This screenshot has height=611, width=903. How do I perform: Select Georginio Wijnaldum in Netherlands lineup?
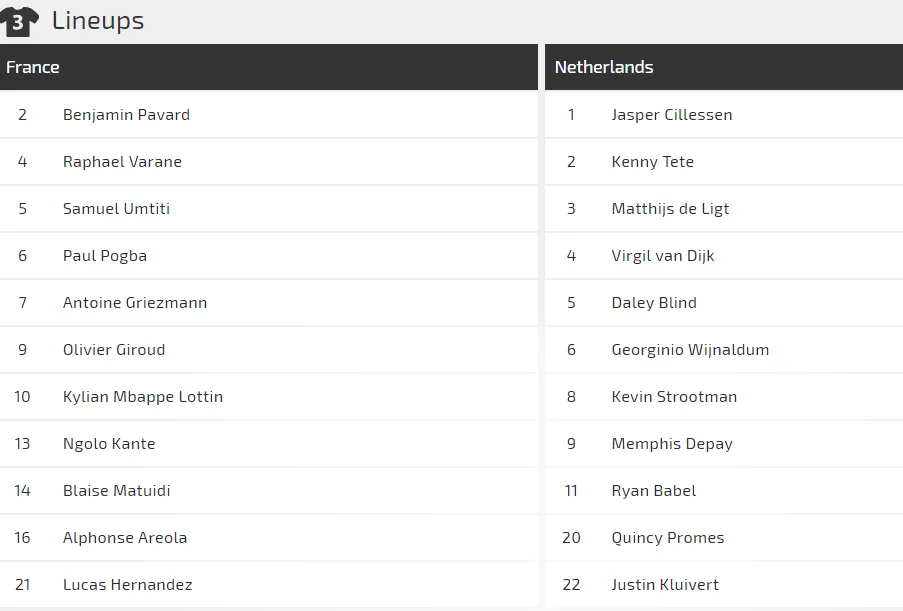pos(690,350)
